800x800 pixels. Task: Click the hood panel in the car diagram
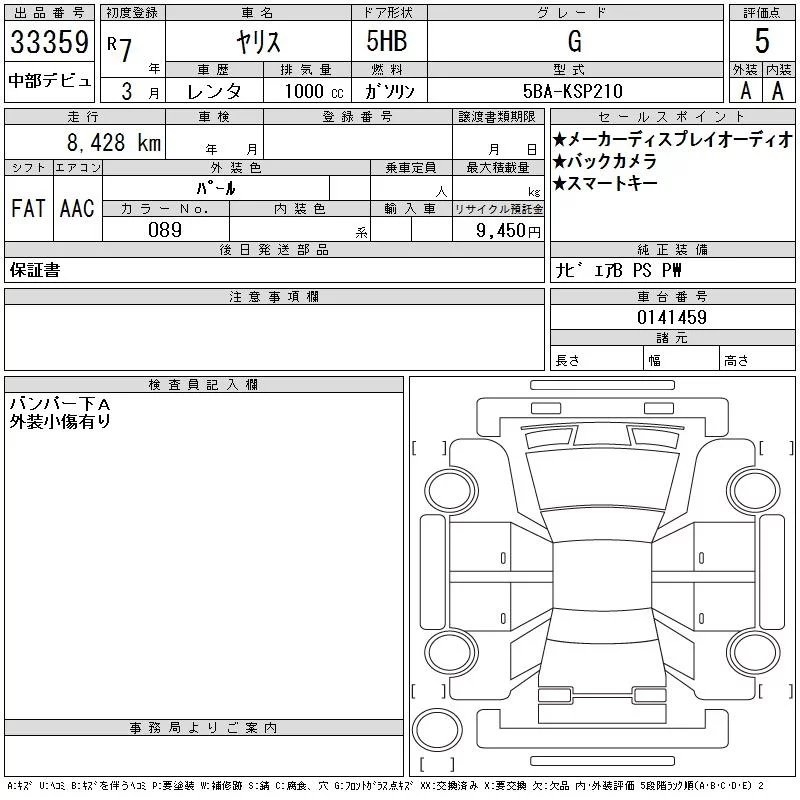tap(602, 480)
